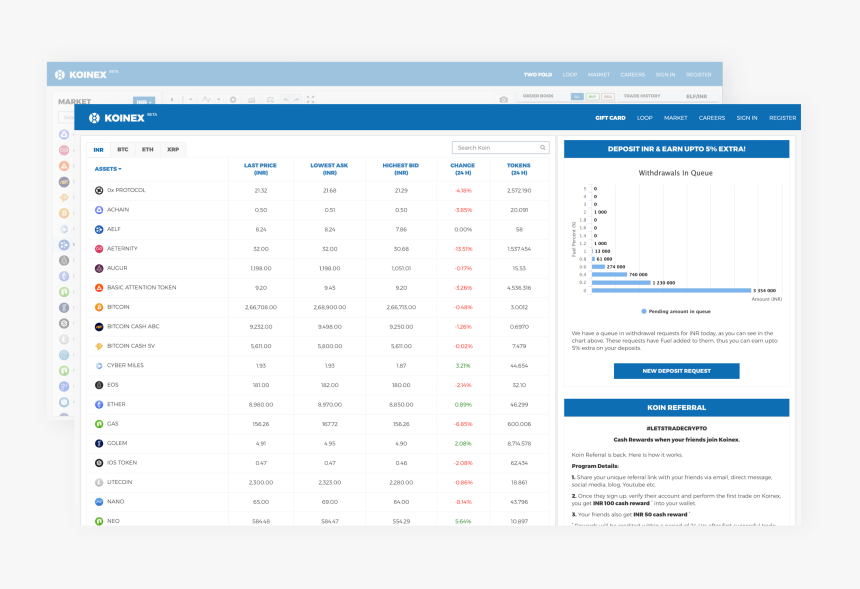Click into the Search Koin field
The image size is (860, 589).
coord(495,148)
